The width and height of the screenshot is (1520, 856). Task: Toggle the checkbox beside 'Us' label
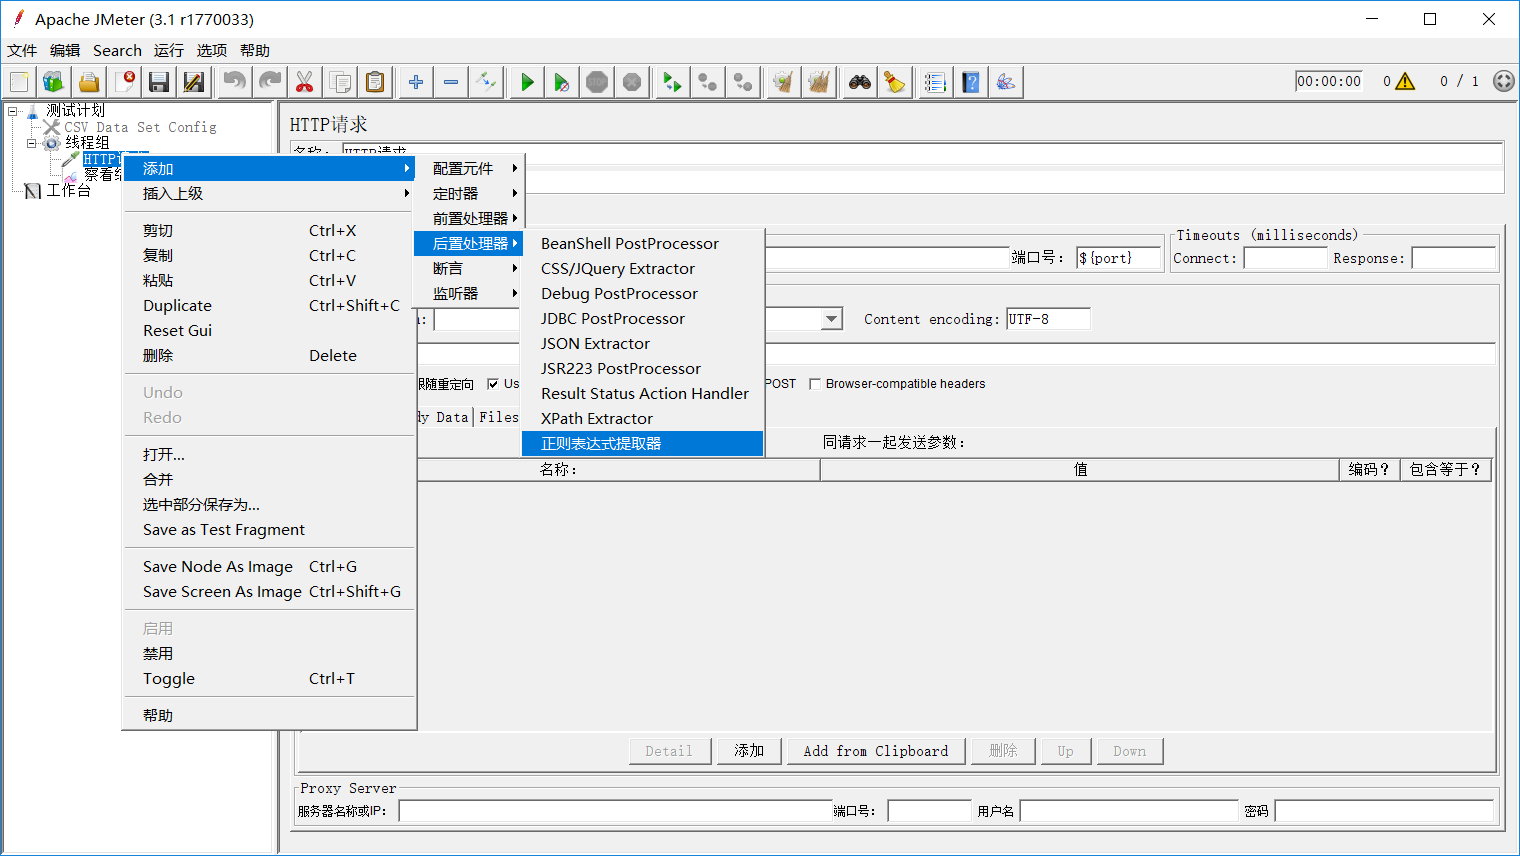(x=493, y=384)
